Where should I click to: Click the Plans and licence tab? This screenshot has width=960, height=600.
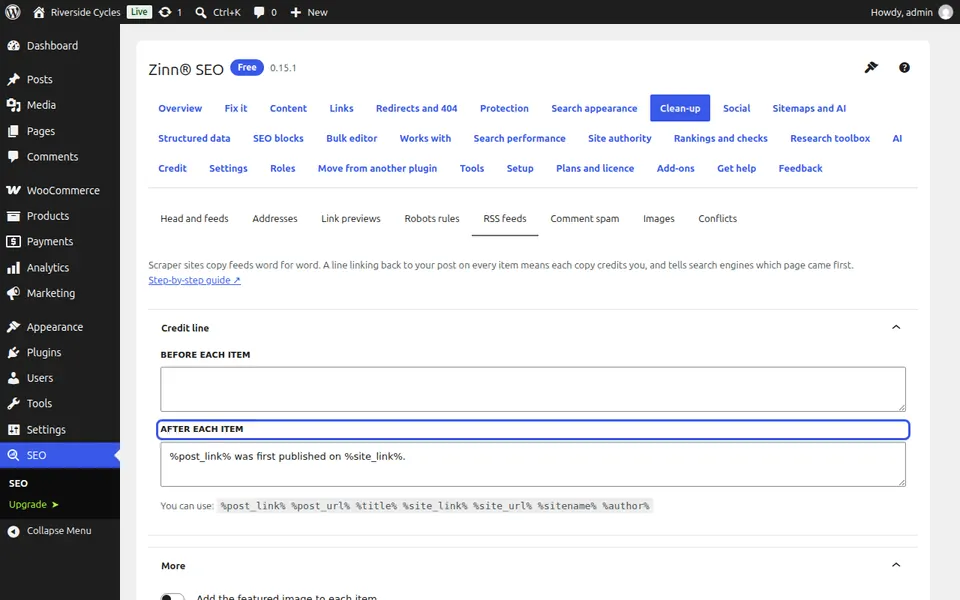[594, 168]
